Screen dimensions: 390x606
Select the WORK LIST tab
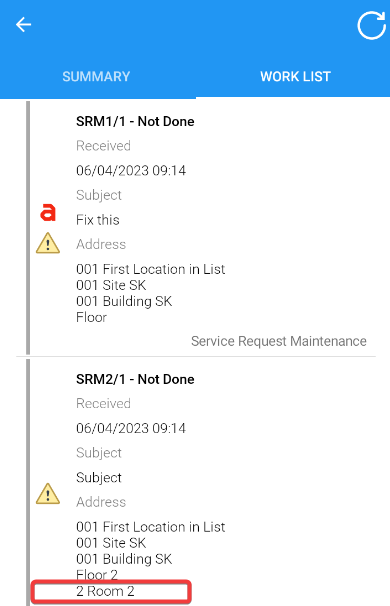[x=295, y=77]
